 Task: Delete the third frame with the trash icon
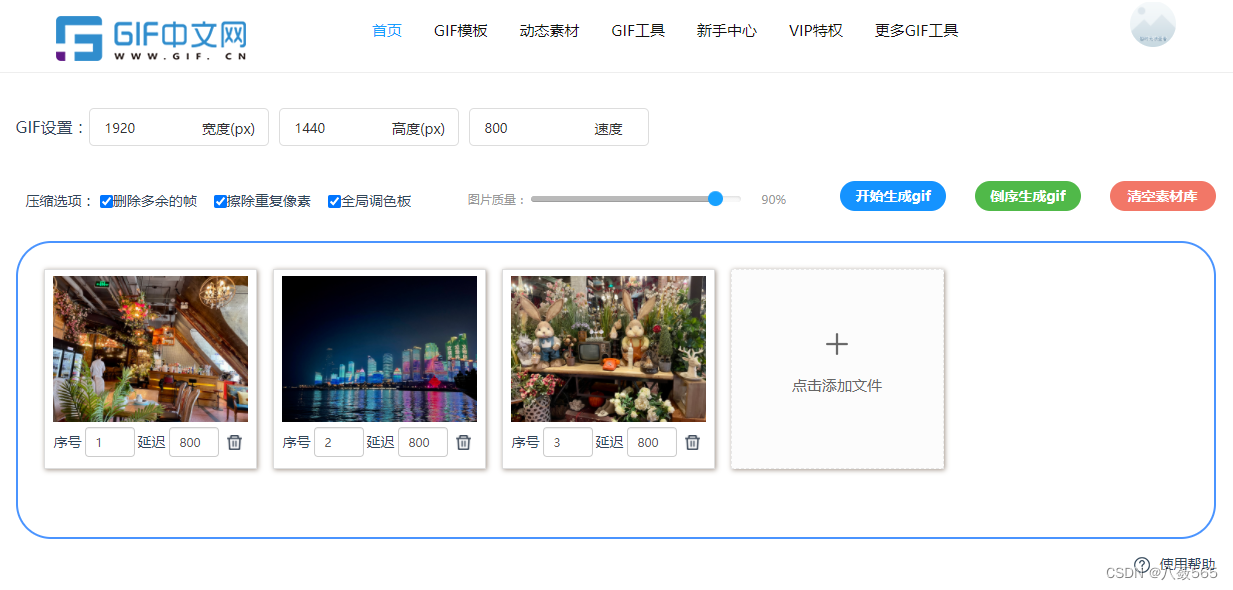pos(692,441)
